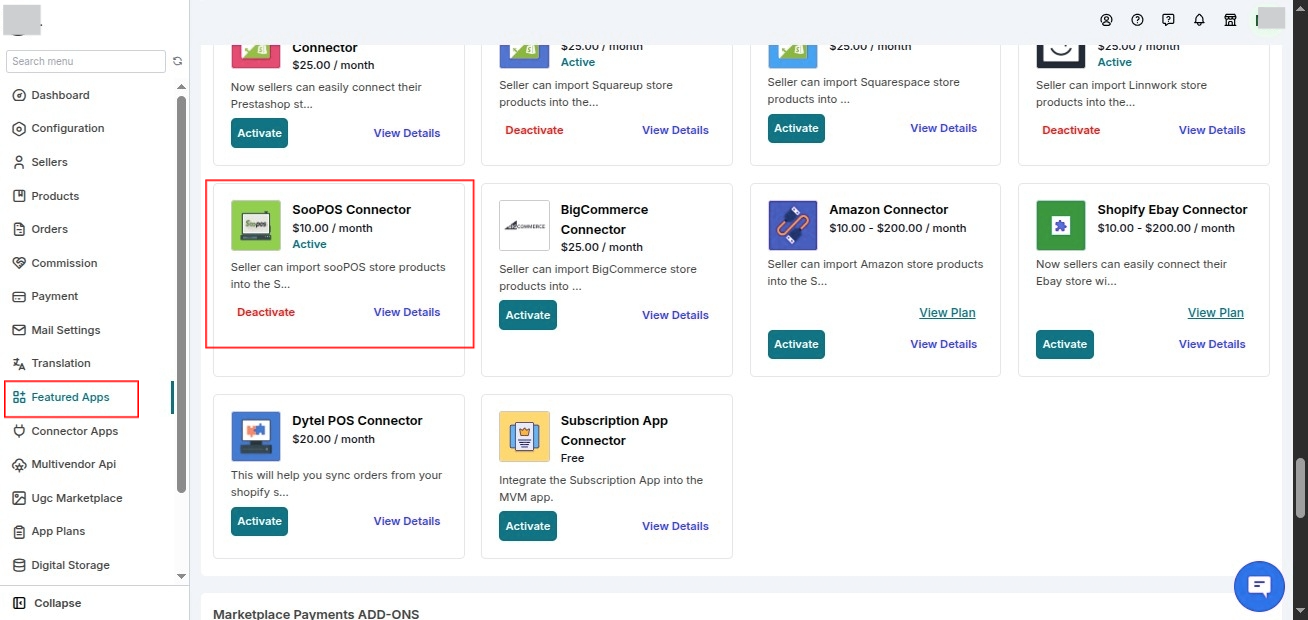Screen dimensions: 1308x620
Task: View Plan for Shopify Ebay Connector
Action: [x=1216, y=313]
